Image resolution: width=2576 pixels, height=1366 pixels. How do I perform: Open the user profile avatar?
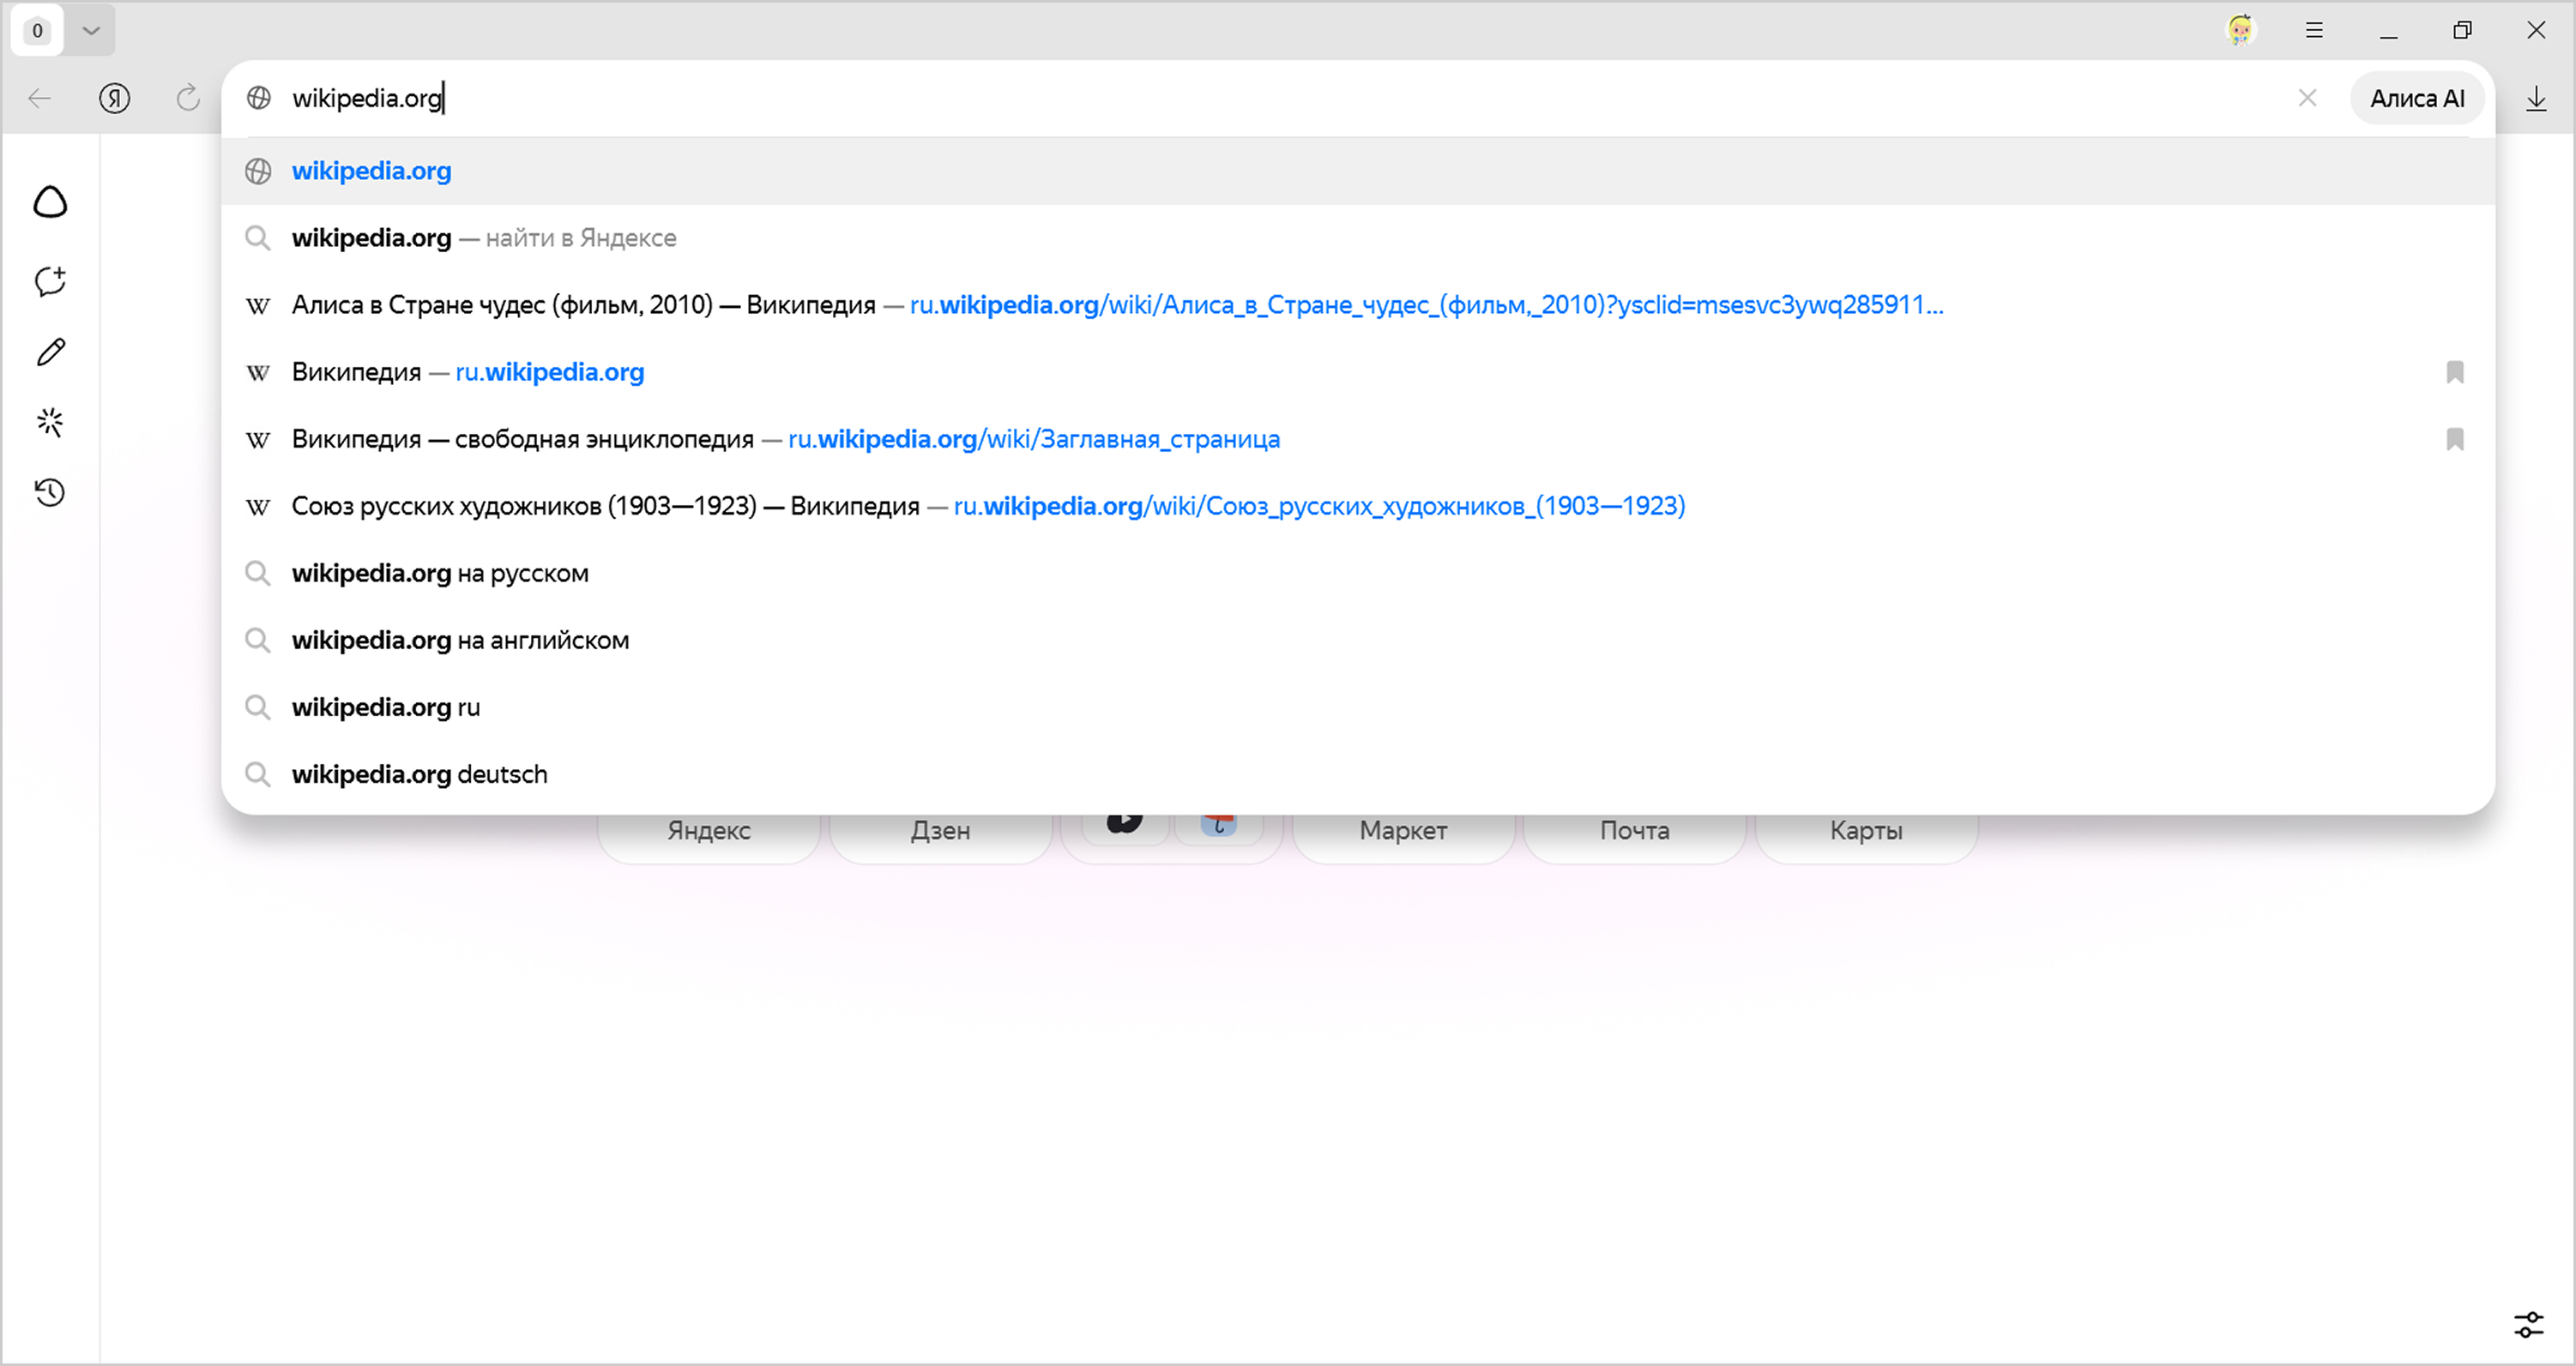[2240, 30]
